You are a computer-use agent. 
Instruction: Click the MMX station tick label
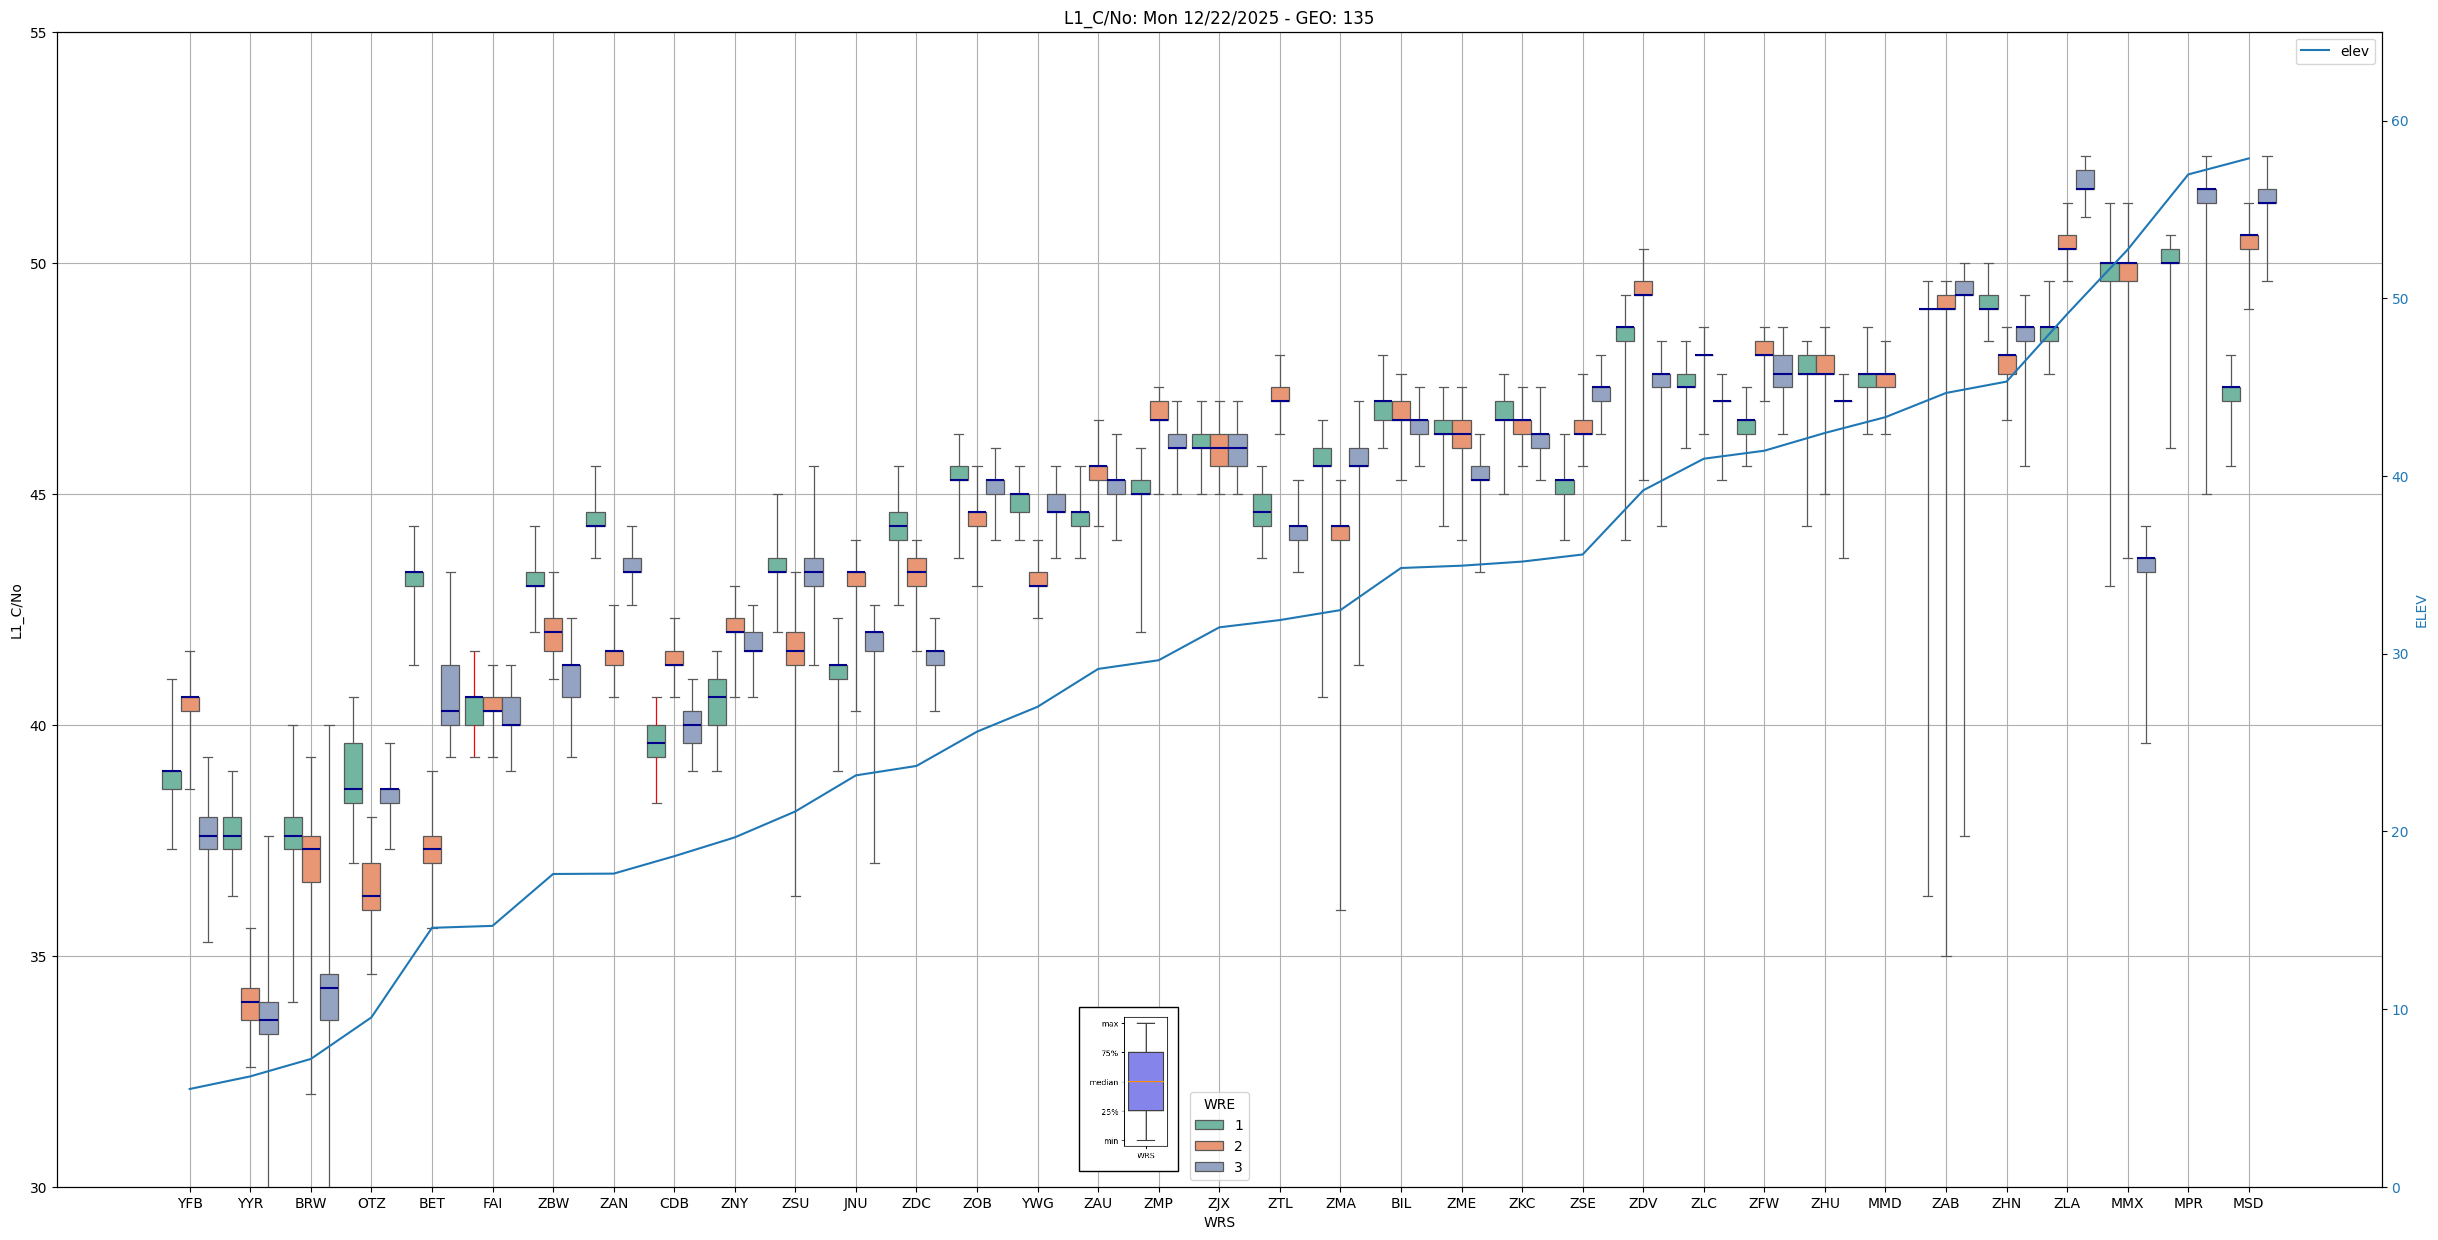[2127, 1203]
